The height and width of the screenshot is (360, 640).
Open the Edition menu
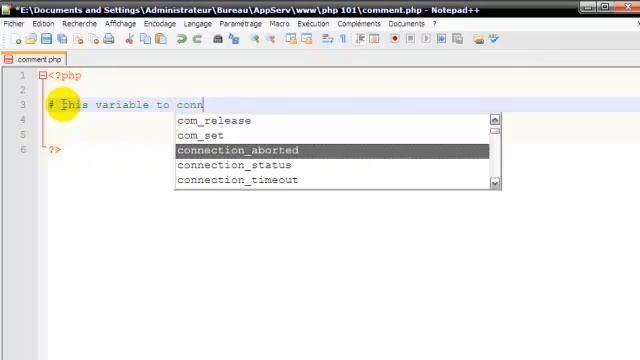tap(43, 24)
